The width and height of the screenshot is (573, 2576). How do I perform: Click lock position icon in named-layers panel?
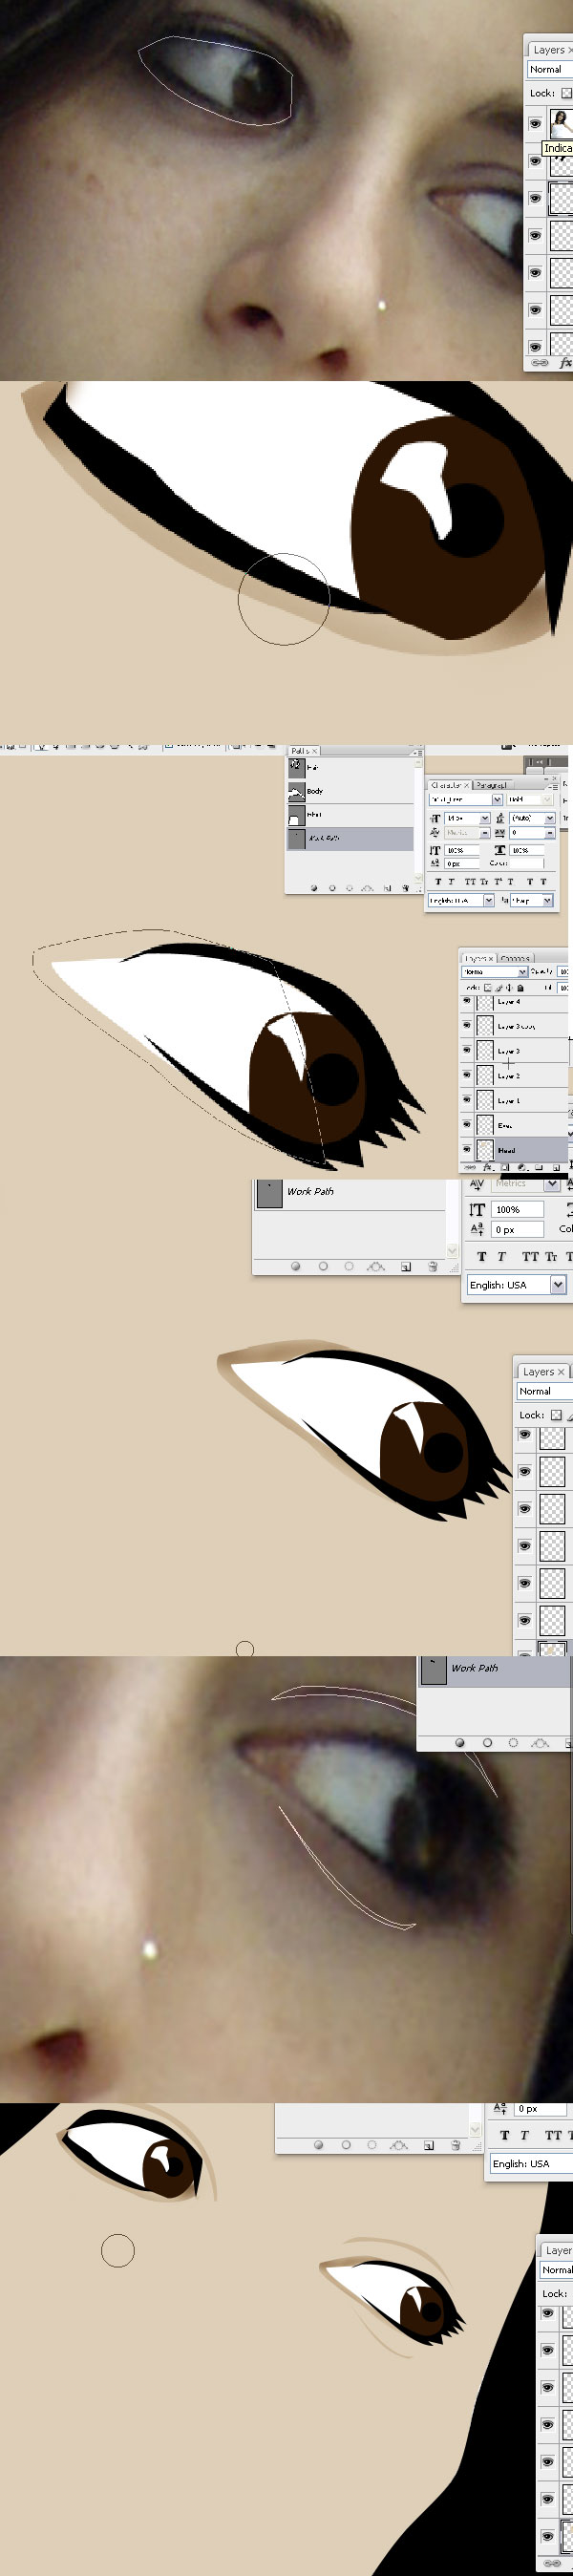click(x=509, y=988)
